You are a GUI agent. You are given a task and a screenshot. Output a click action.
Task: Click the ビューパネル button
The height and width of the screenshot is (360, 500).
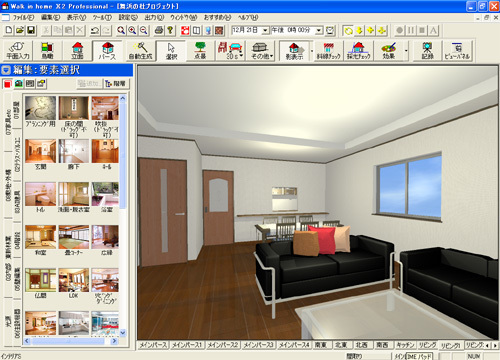pos(457,51)
